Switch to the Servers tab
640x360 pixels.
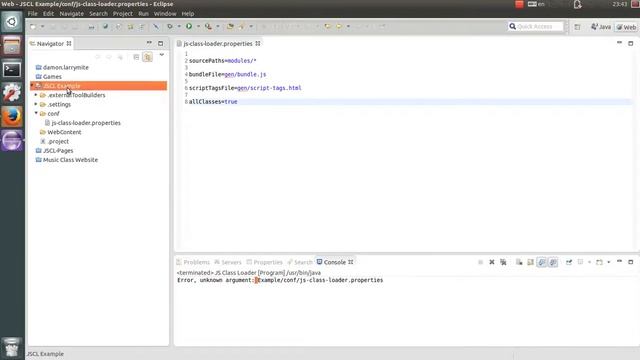pos(228,262)
